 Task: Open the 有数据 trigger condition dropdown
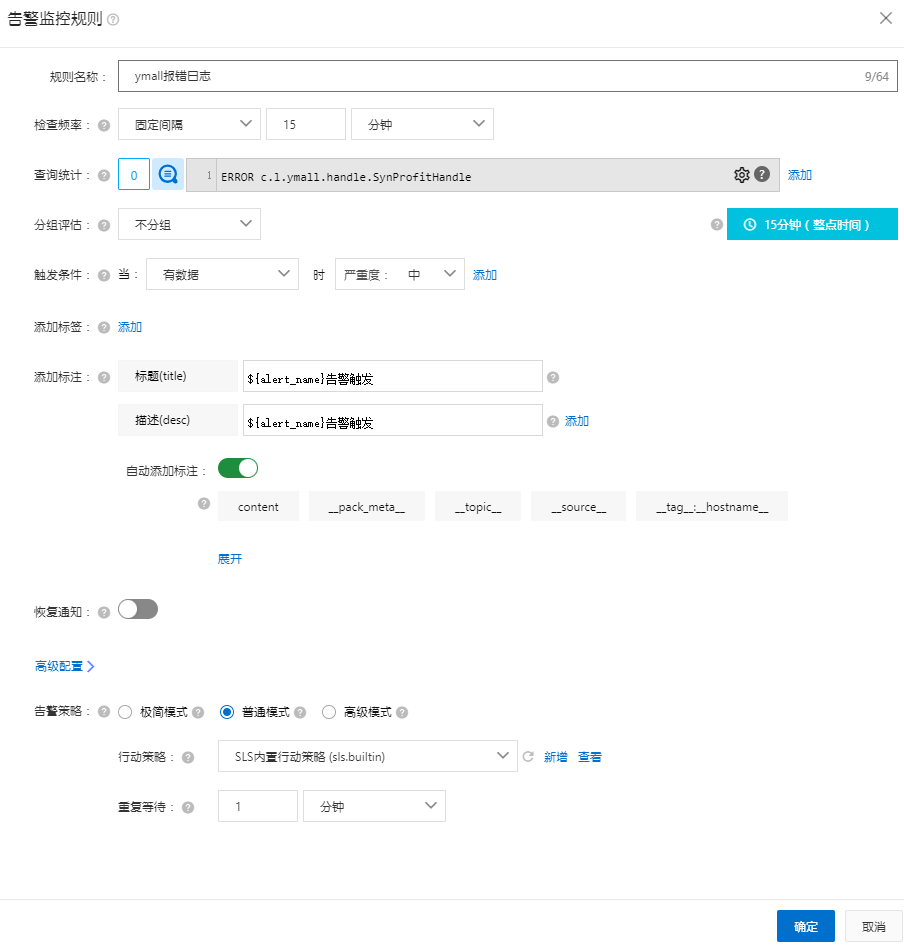pos(222,274)
